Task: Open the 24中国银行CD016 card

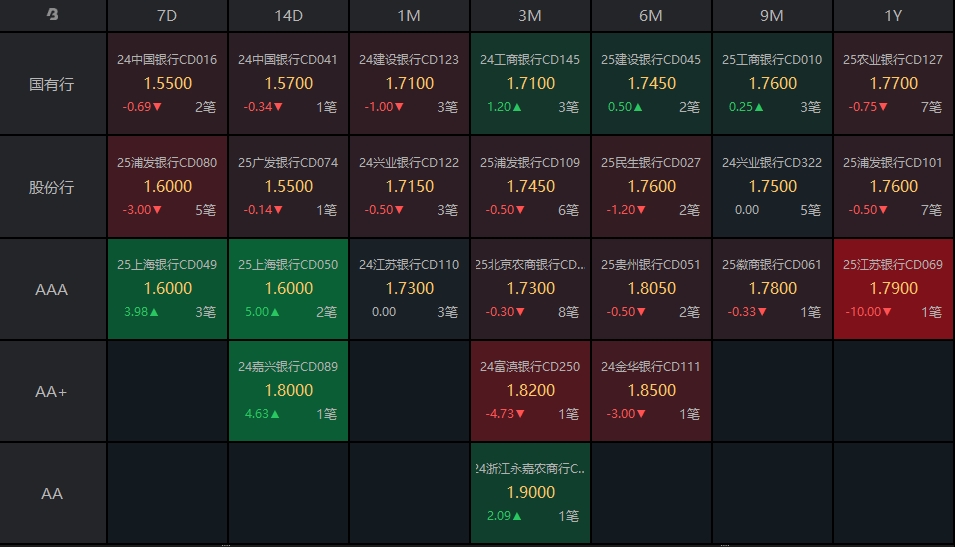Action: pos(167,83)
